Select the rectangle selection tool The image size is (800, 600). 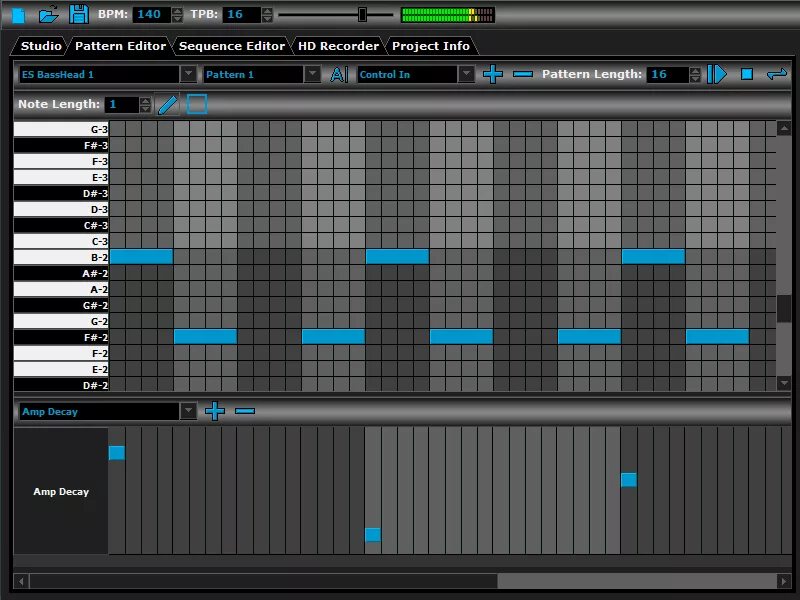[x=197, y=105]
